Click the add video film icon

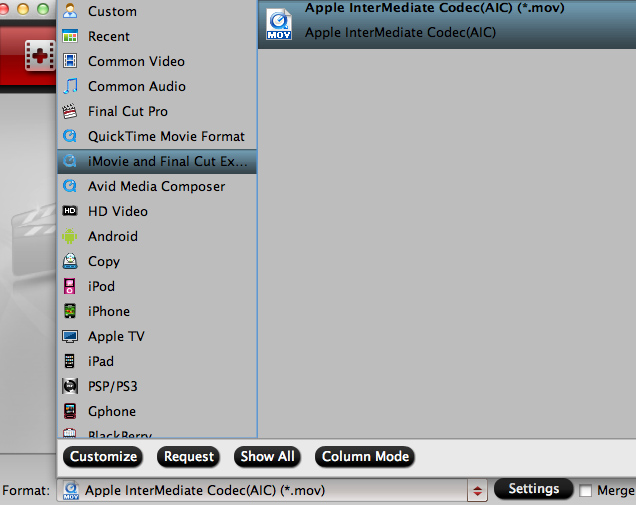(x=39, y=56)
